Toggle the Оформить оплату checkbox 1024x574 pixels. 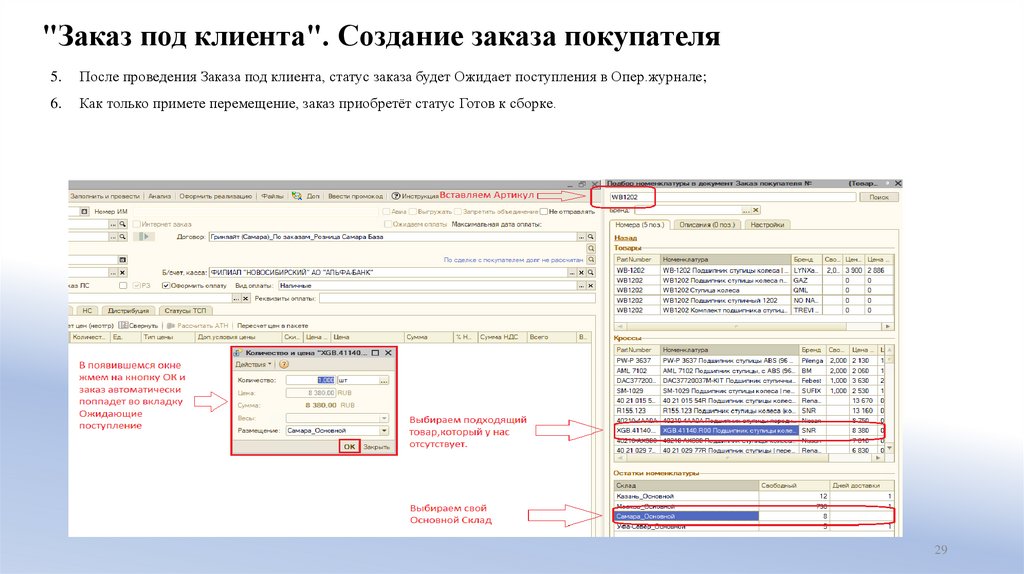(166, 285)
